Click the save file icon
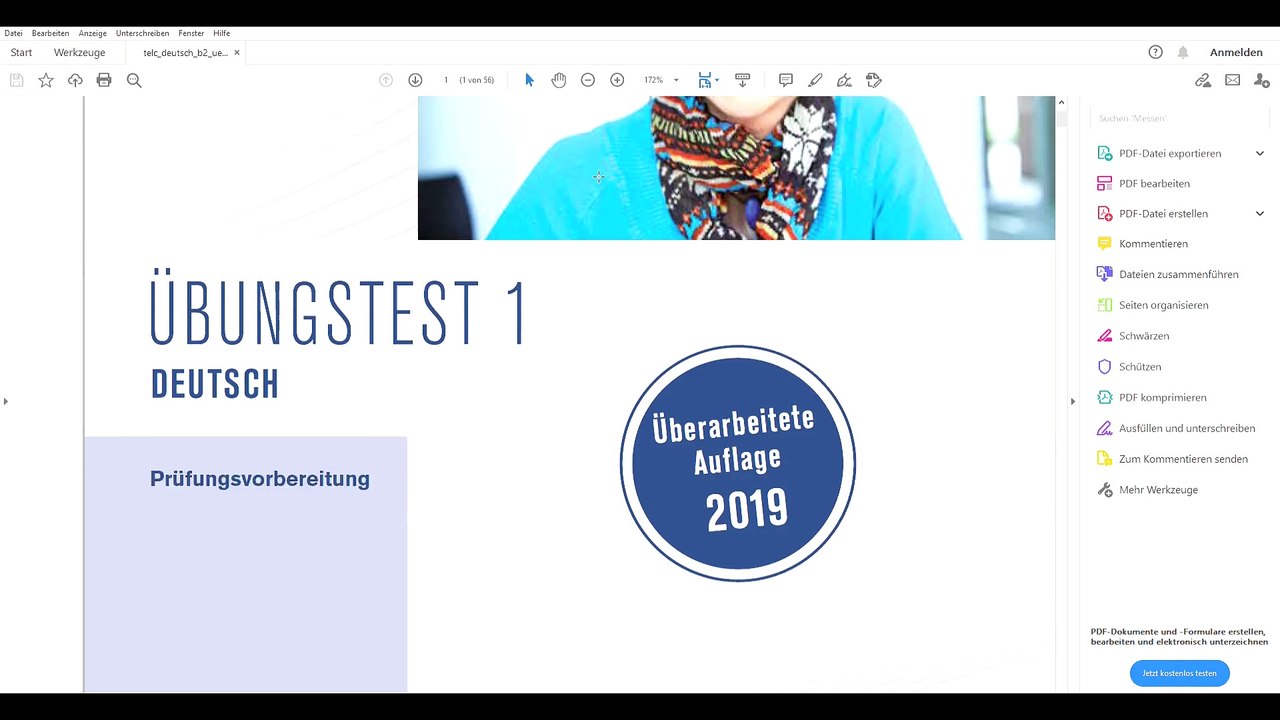The height and width of the screenshot is (720, 1280). (x=16, y=80)
